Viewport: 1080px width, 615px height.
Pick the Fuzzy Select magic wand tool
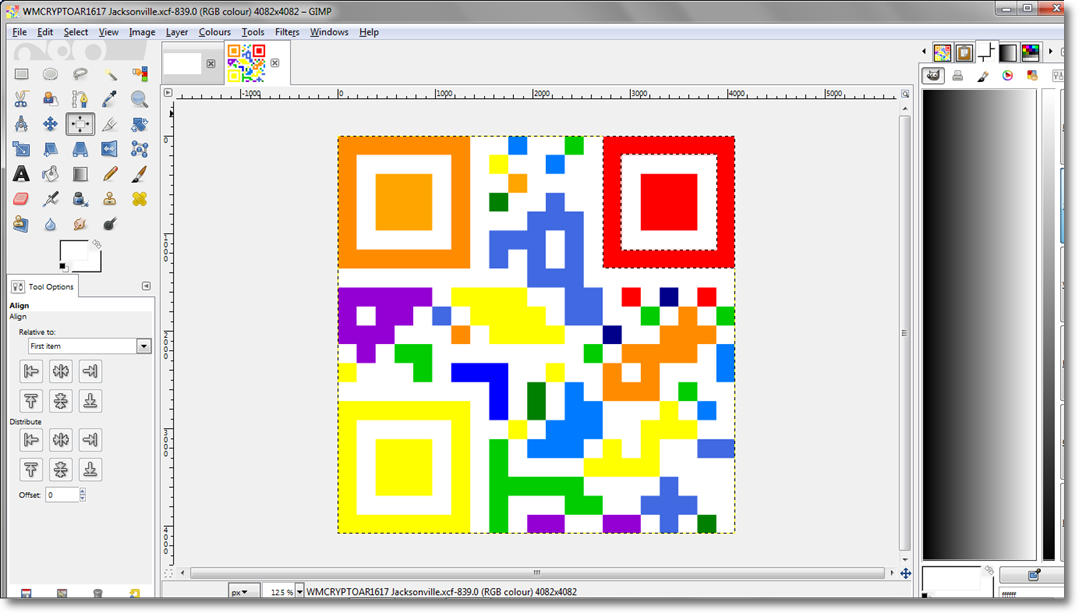point(110,74)
